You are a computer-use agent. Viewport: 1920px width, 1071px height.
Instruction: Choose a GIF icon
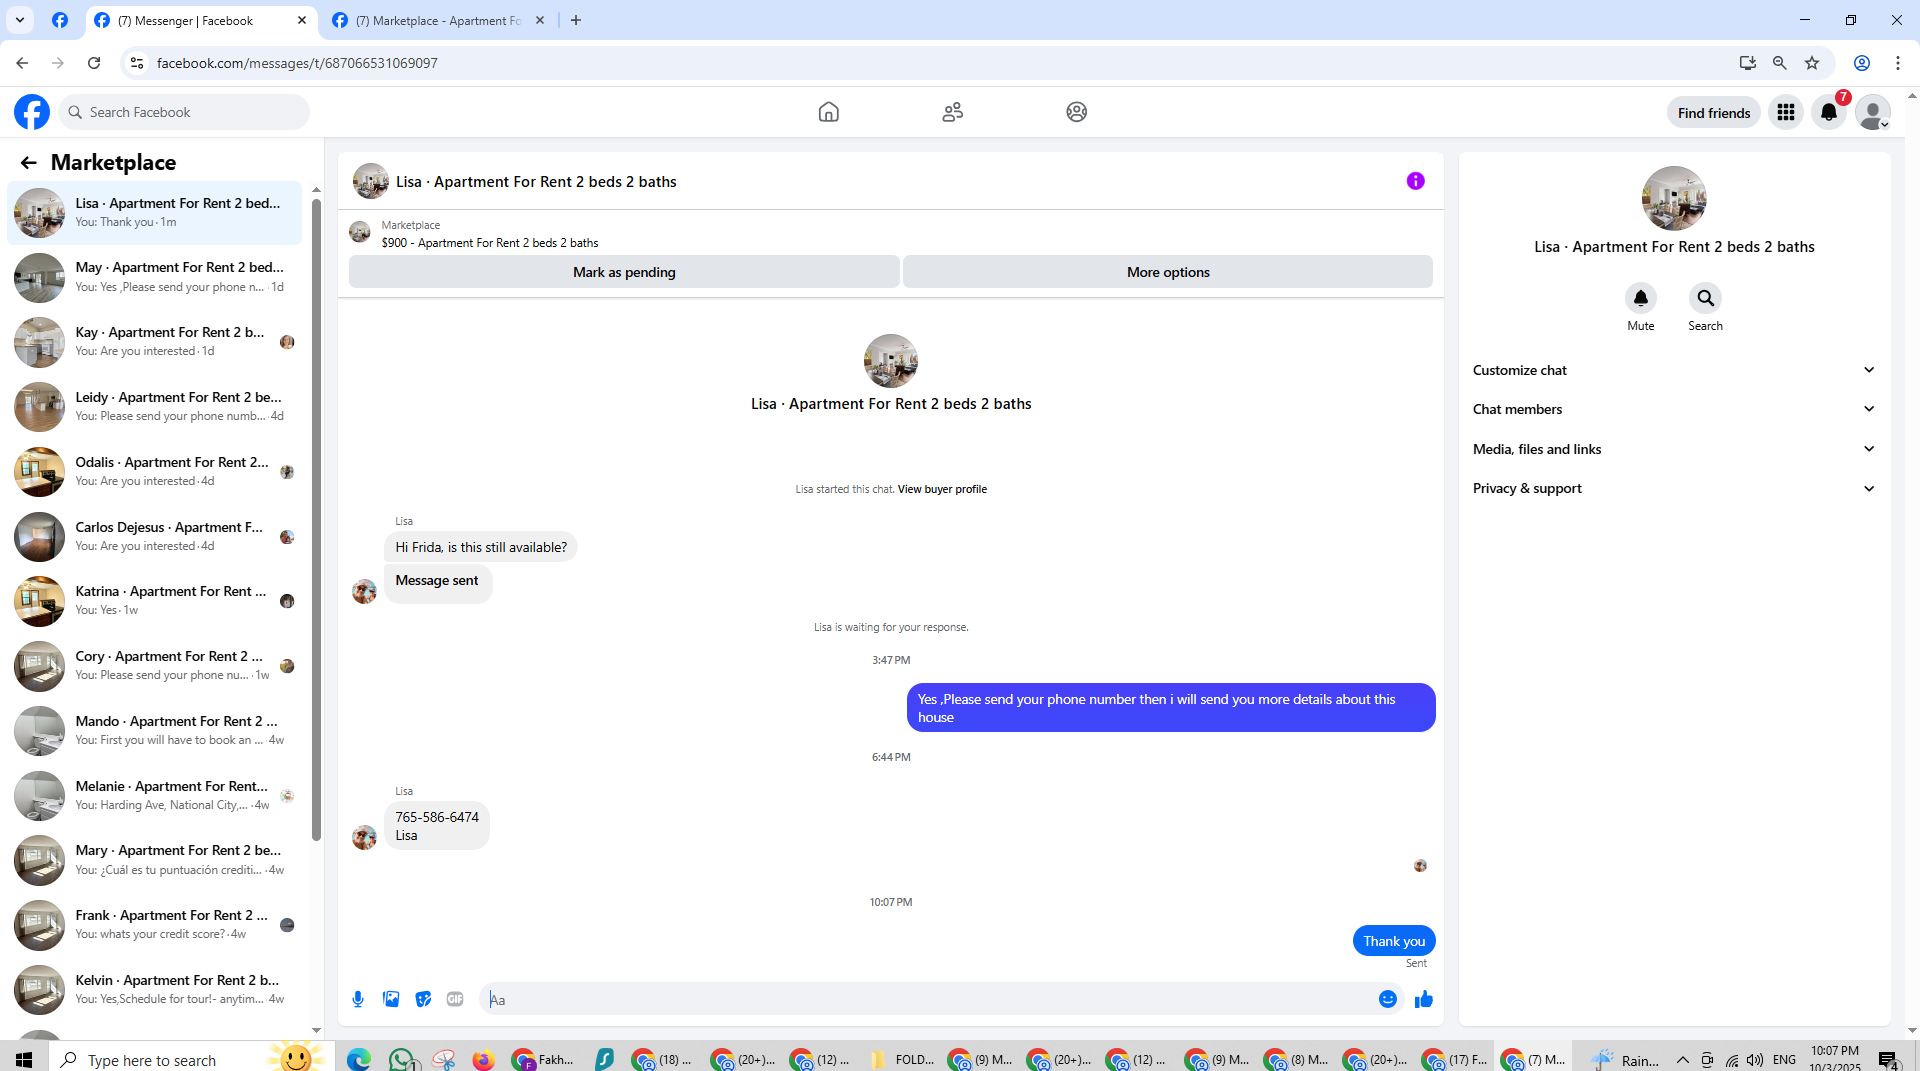(x=455, y=999)
